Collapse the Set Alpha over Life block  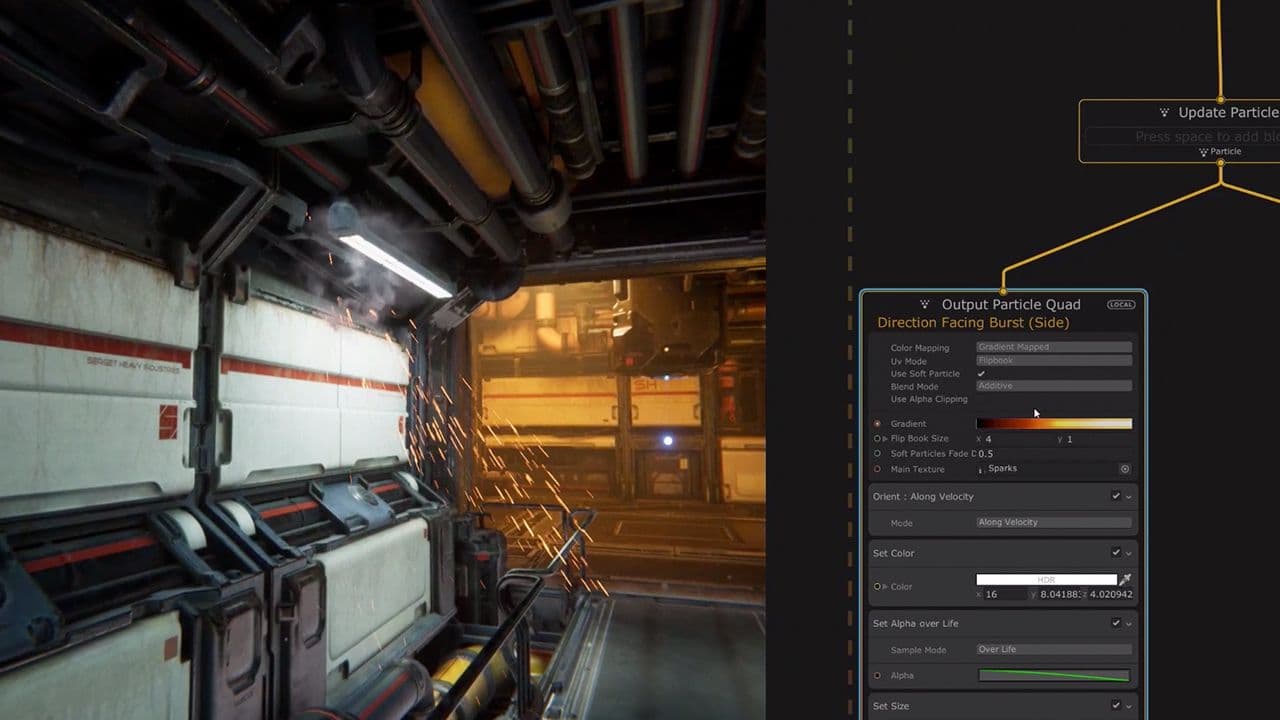pos(1129,624)
